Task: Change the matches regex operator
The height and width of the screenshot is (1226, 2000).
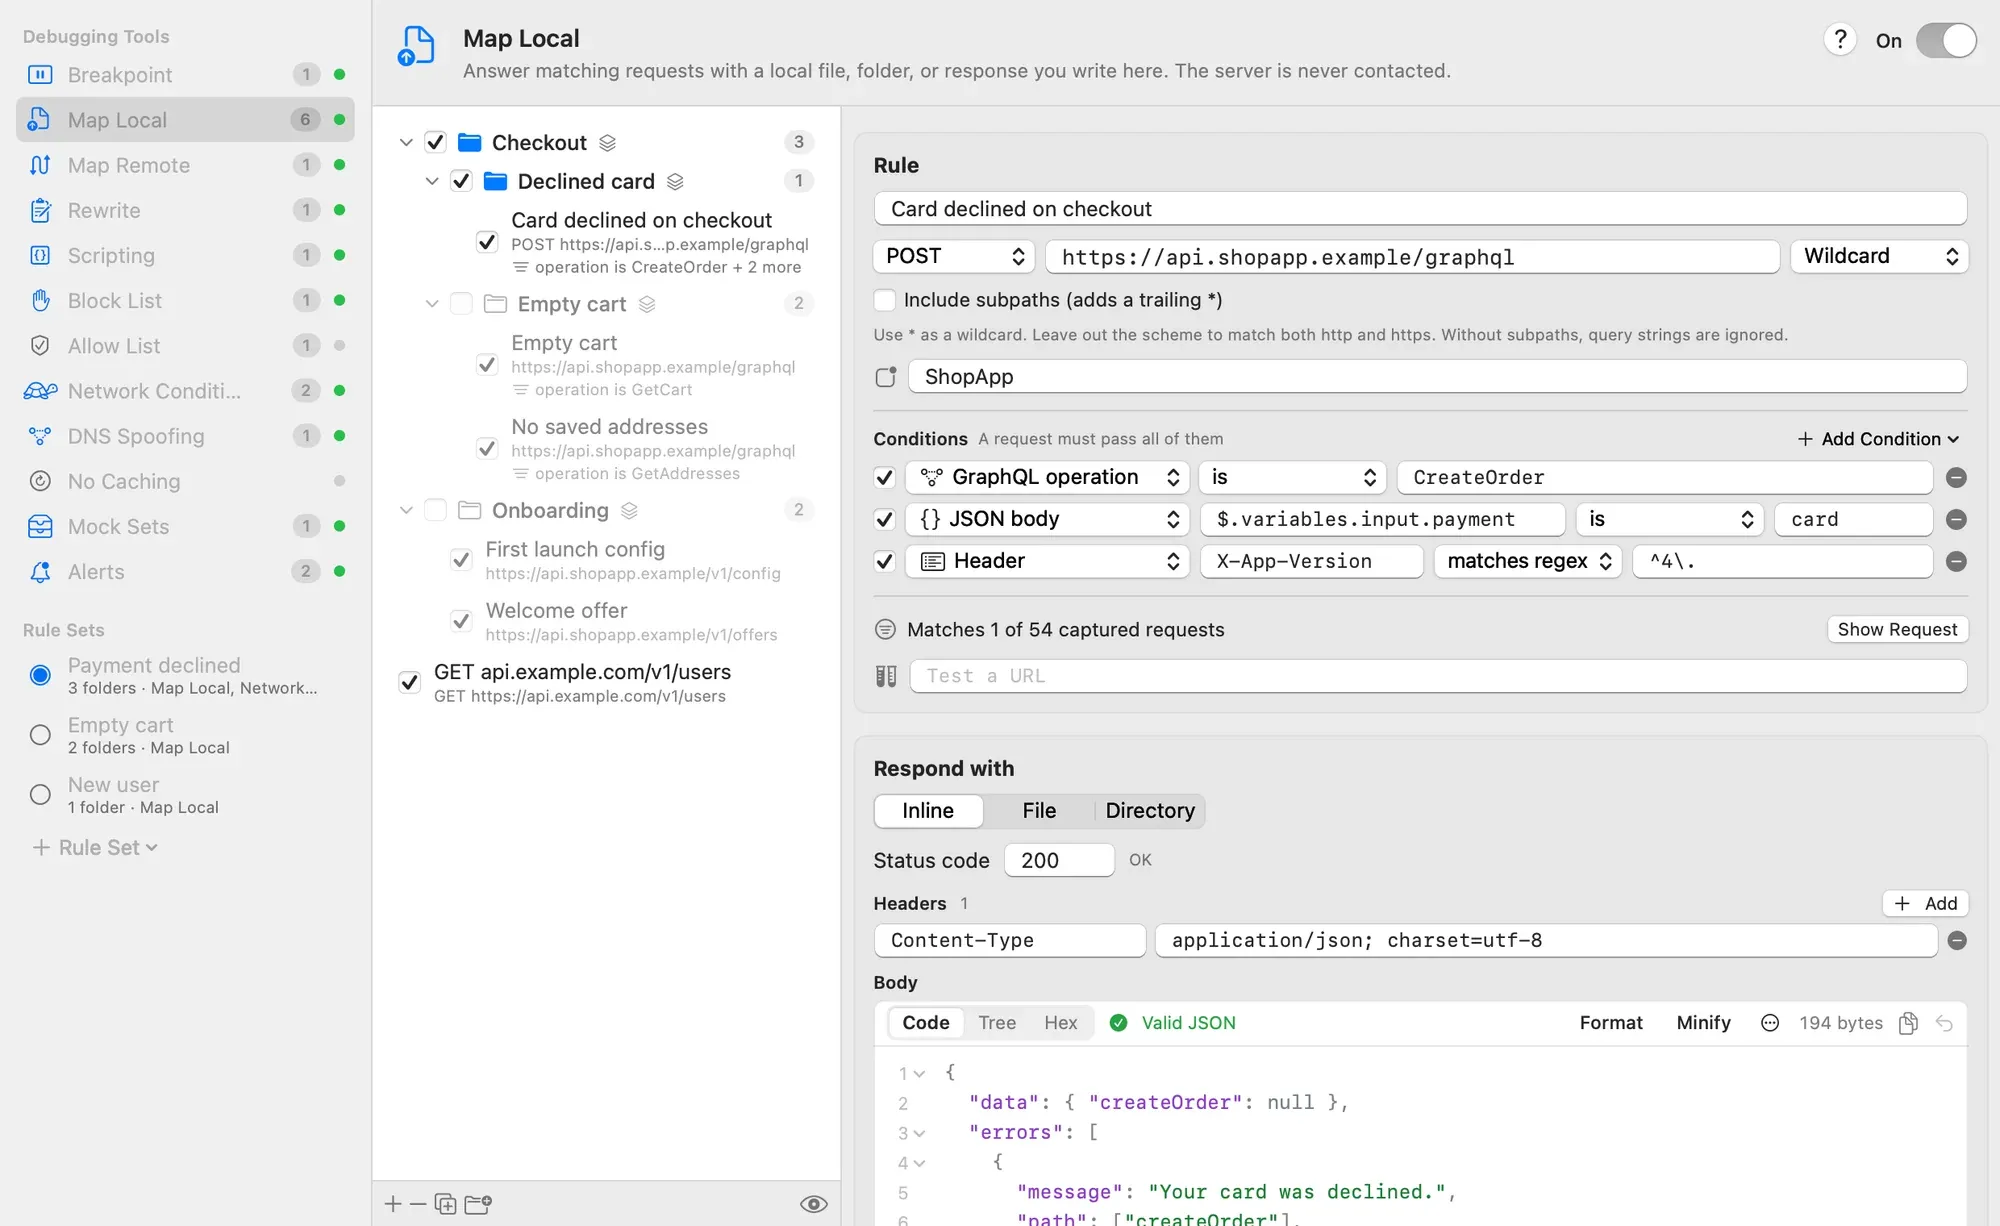Action: pyautogui.click(x=1527, y=561)
